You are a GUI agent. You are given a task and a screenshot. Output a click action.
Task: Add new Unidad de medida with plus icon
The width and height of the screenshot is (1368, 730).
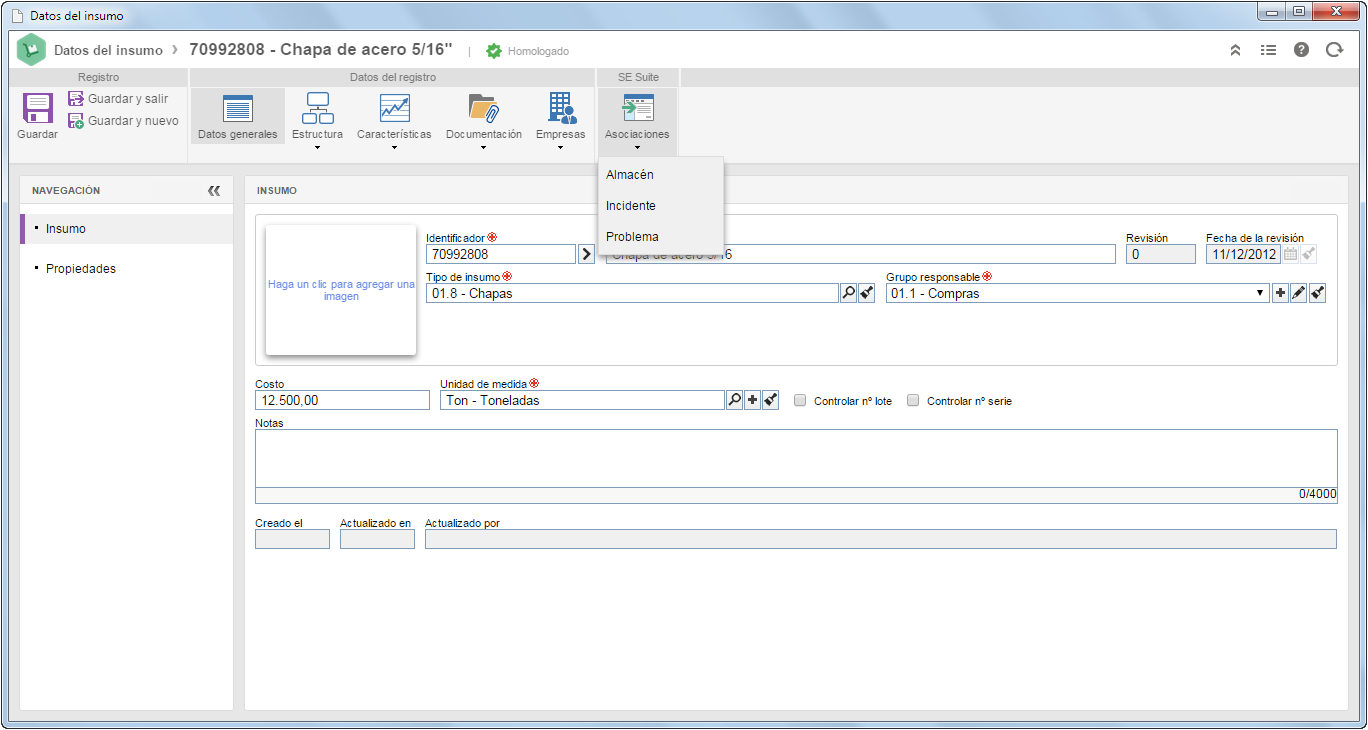click(752, 400)
